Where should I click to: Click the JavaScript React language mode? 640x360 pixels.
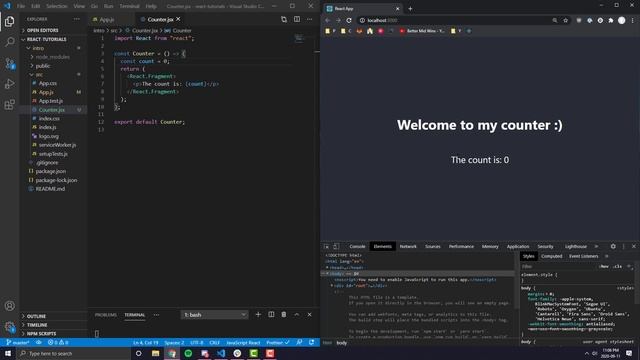click(243, 342)
